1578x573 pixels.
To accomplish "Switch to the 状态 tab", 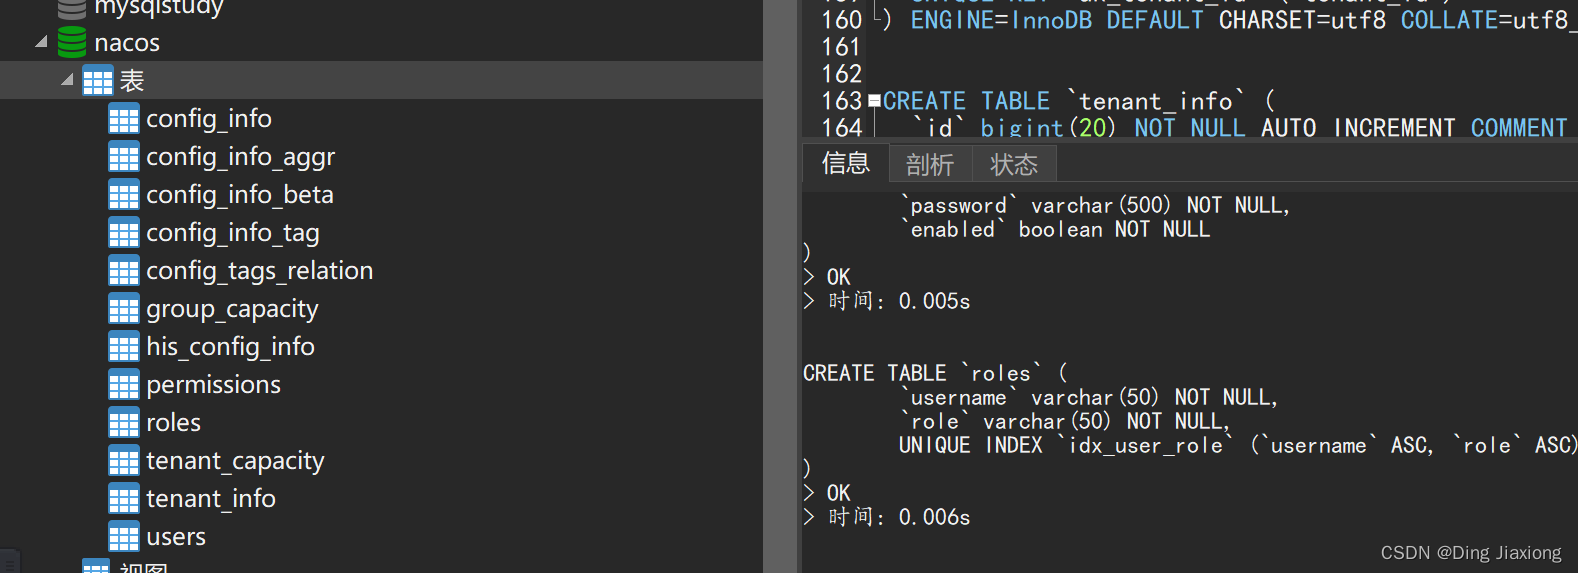I will [x=1013, y=164].
